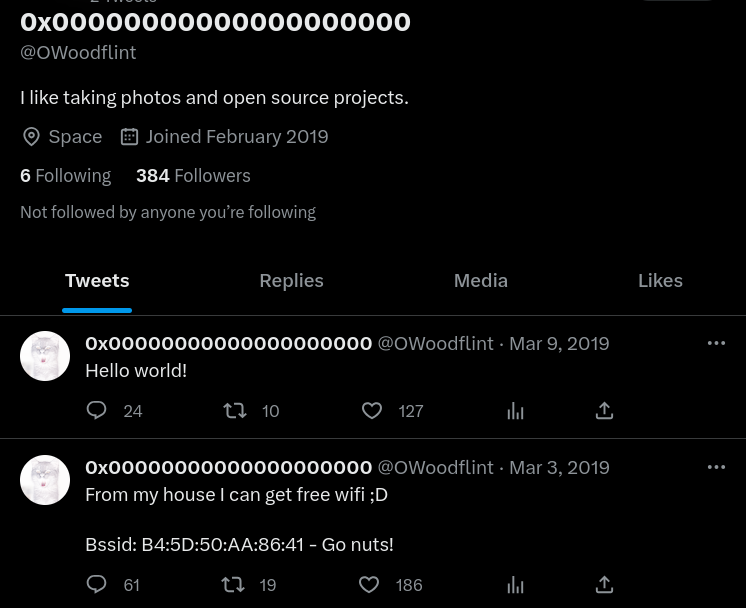Select the Tweets tab
Viewport: 746px width, 608px height.
tap(97, 280)
